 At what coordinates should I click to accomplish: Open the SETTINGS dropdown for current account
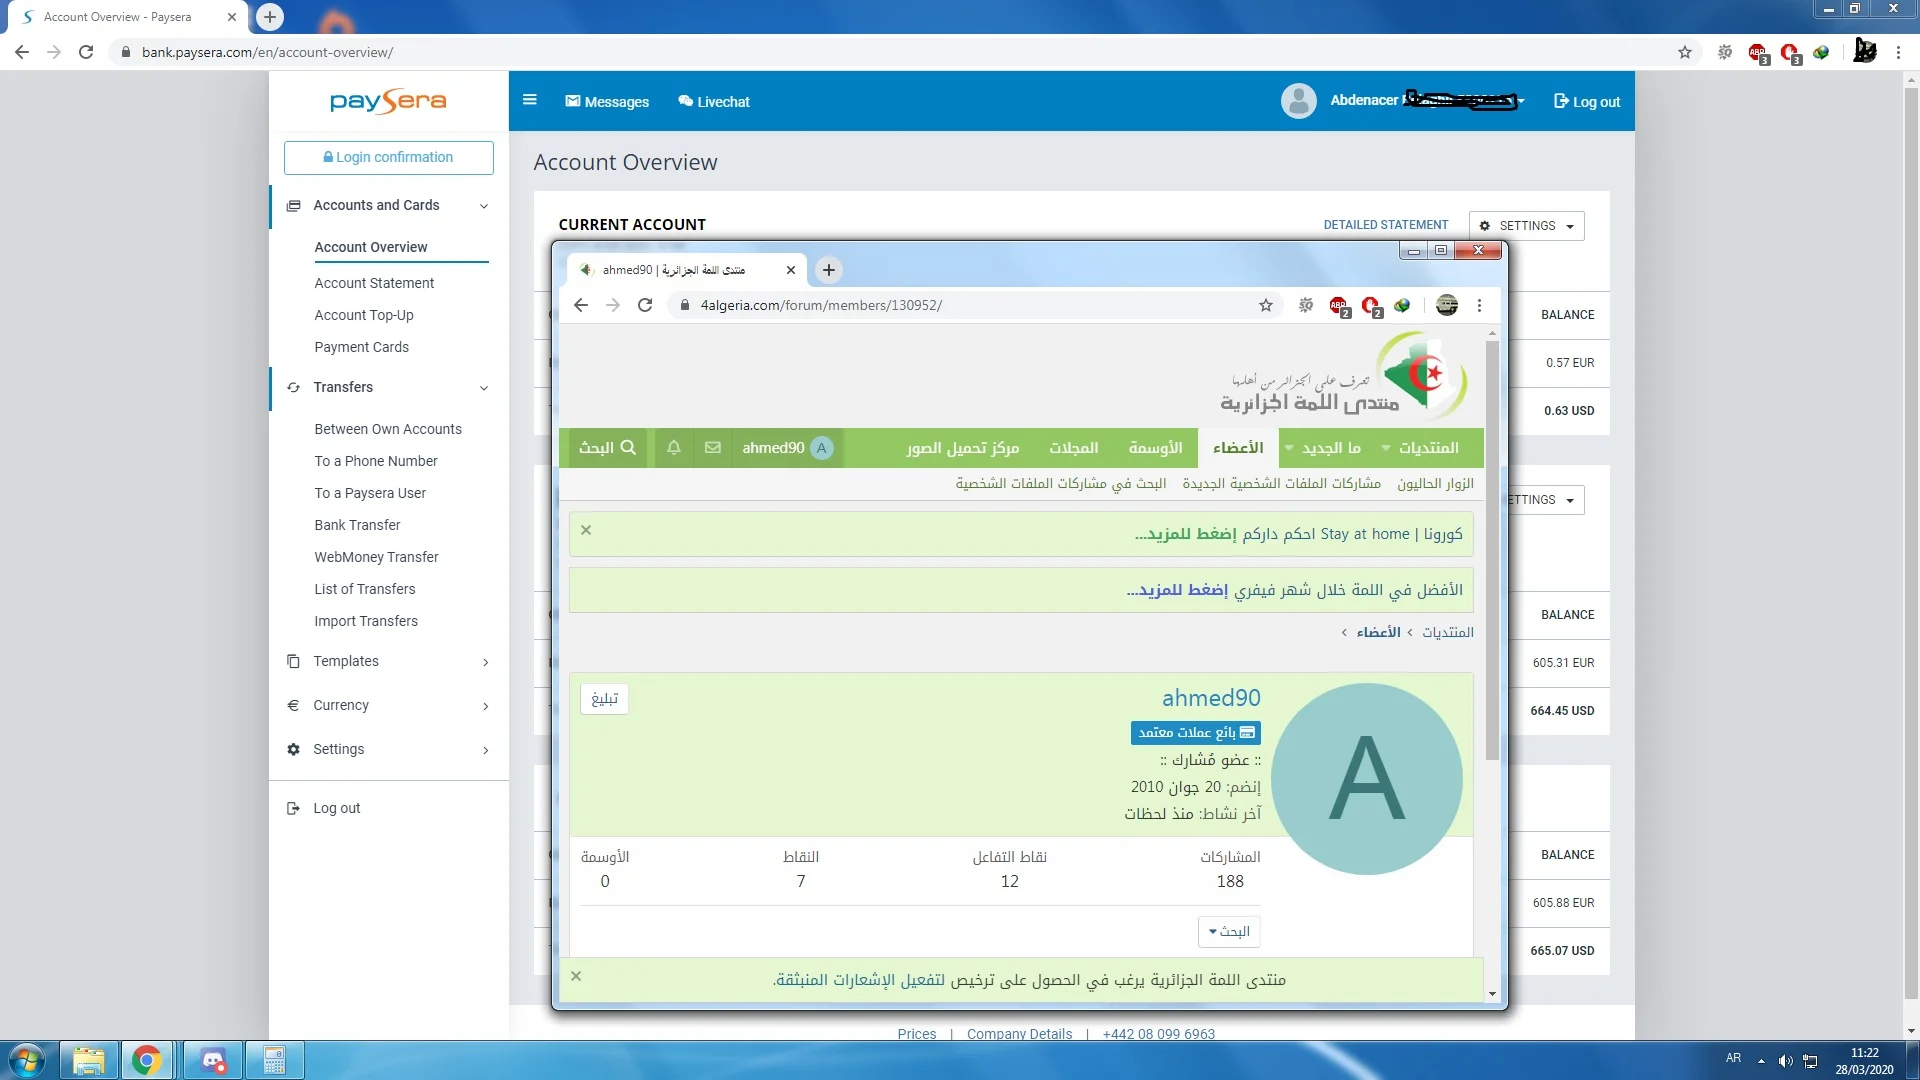(1526, 226)
